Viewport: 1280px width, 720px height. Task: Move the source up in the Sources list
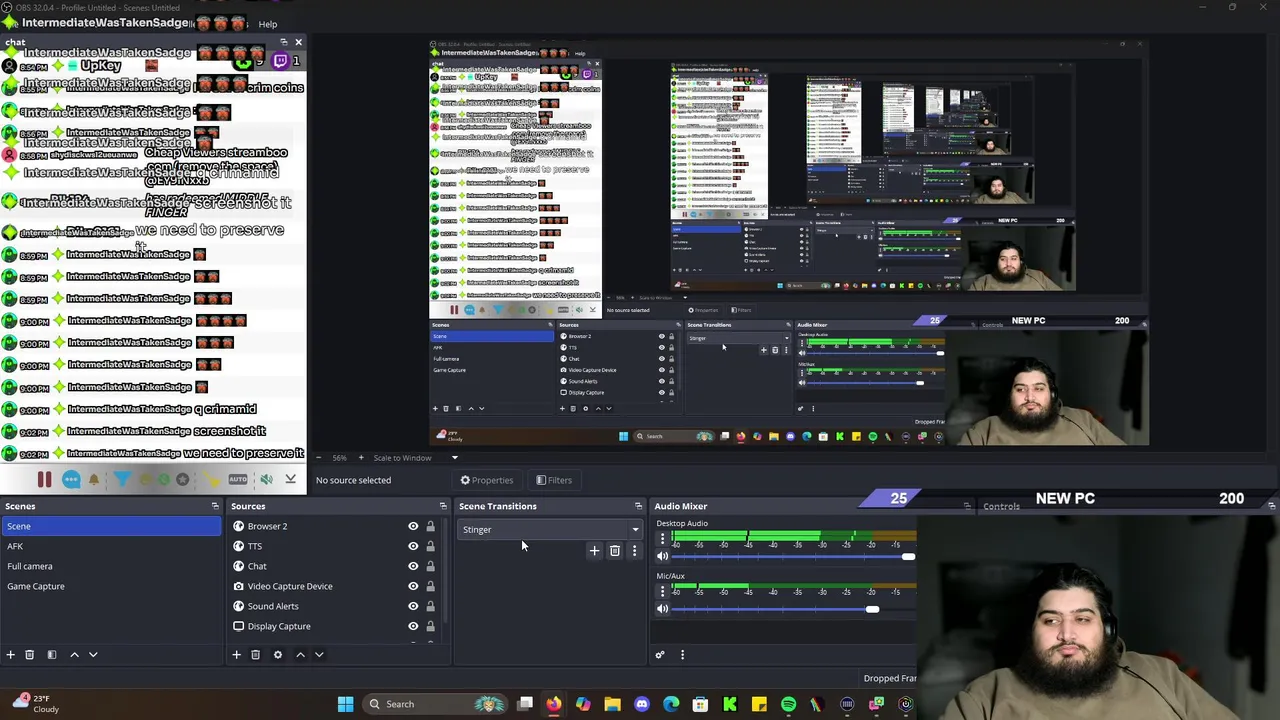(x=300, y=655)
